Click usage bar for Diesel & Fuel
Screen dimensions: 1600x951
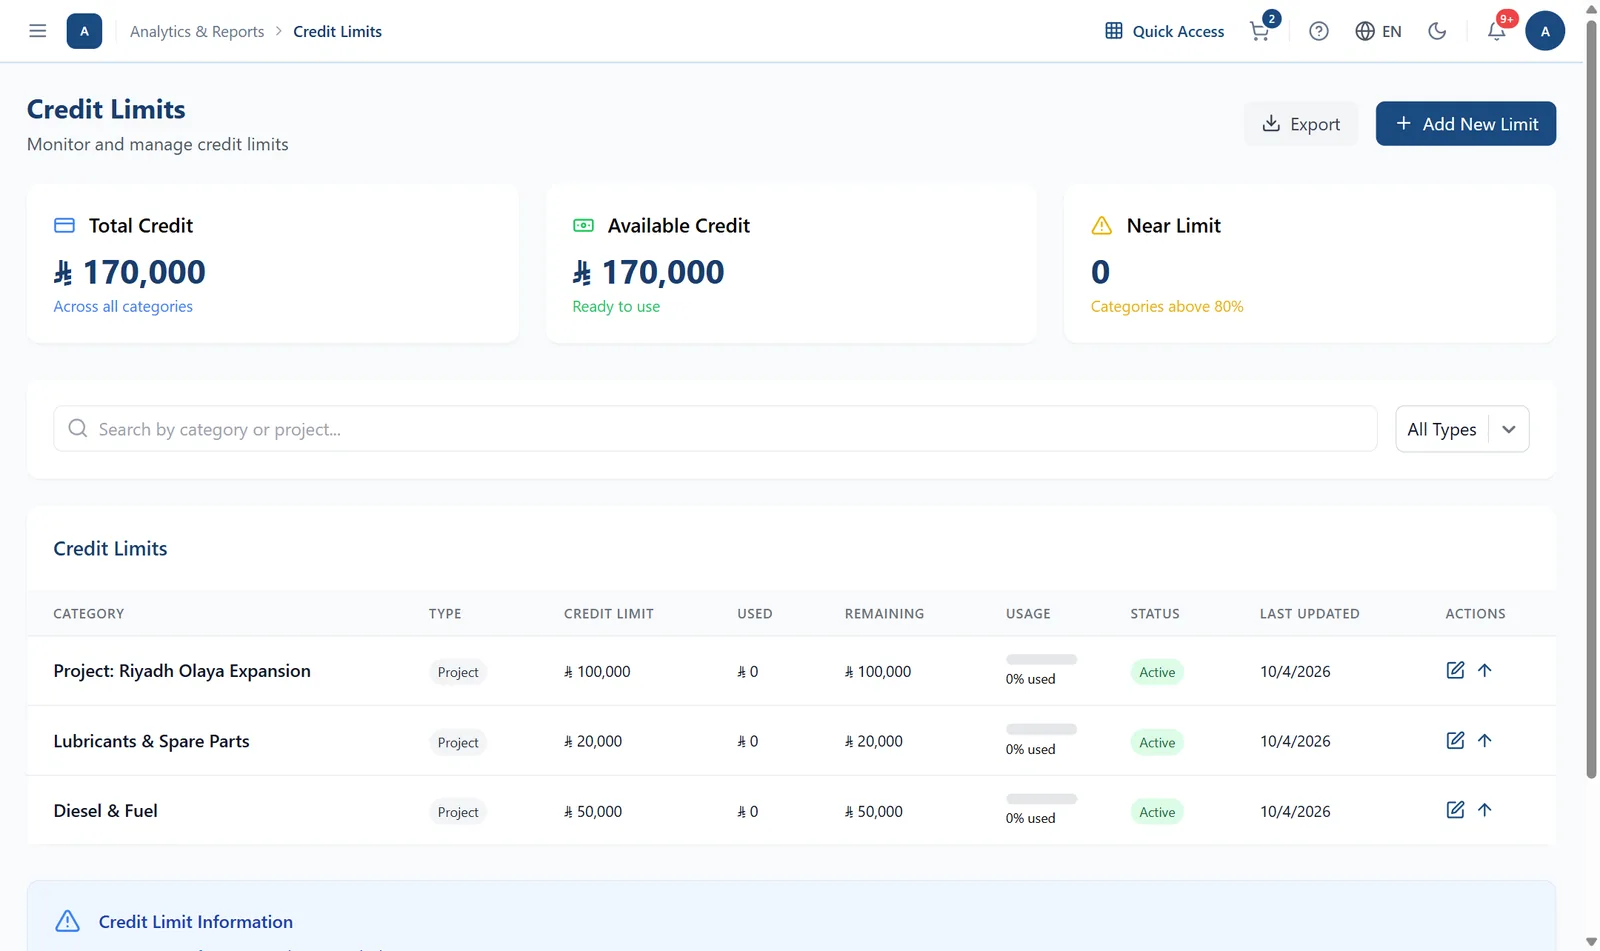coord(1041,799)
